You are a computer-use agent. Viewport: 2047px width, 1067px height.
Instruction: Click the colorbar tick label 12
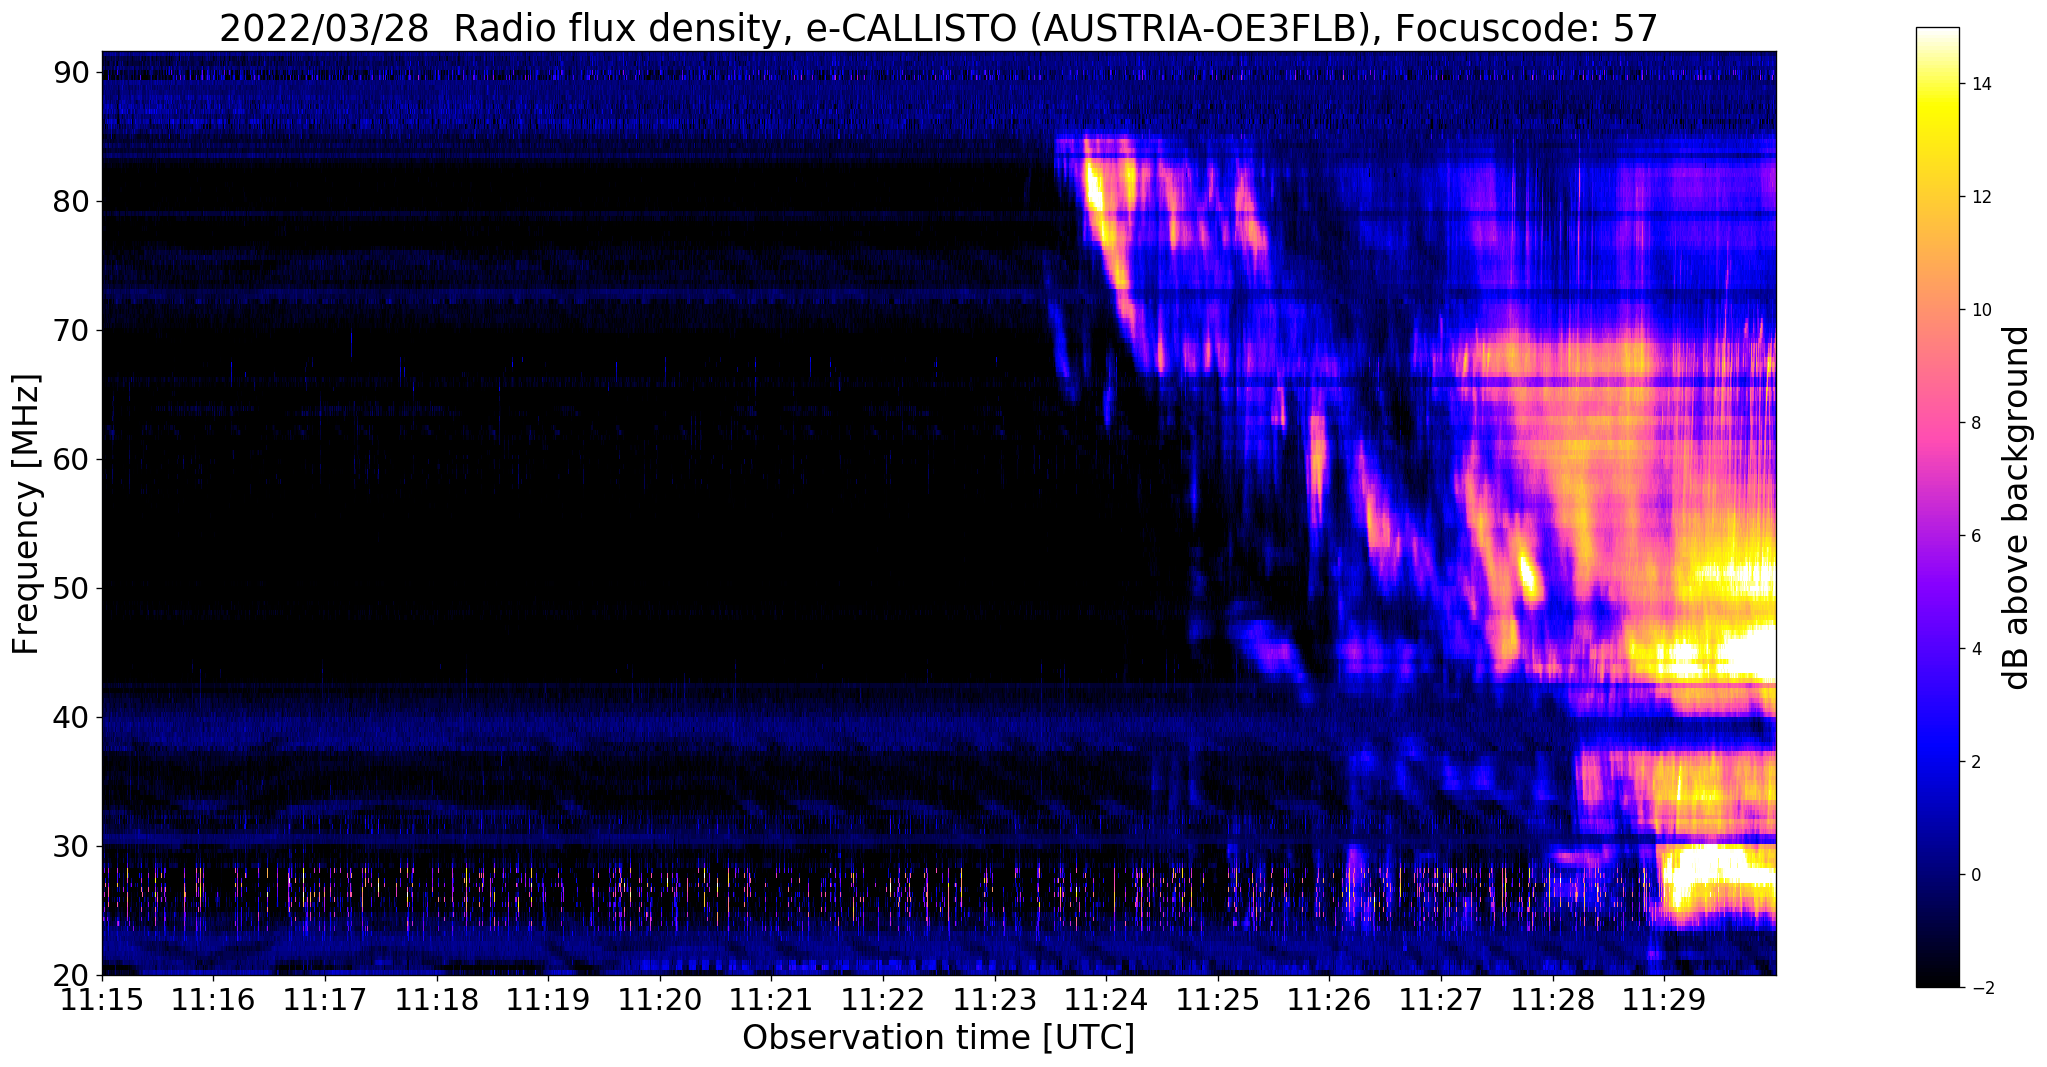1981,197
